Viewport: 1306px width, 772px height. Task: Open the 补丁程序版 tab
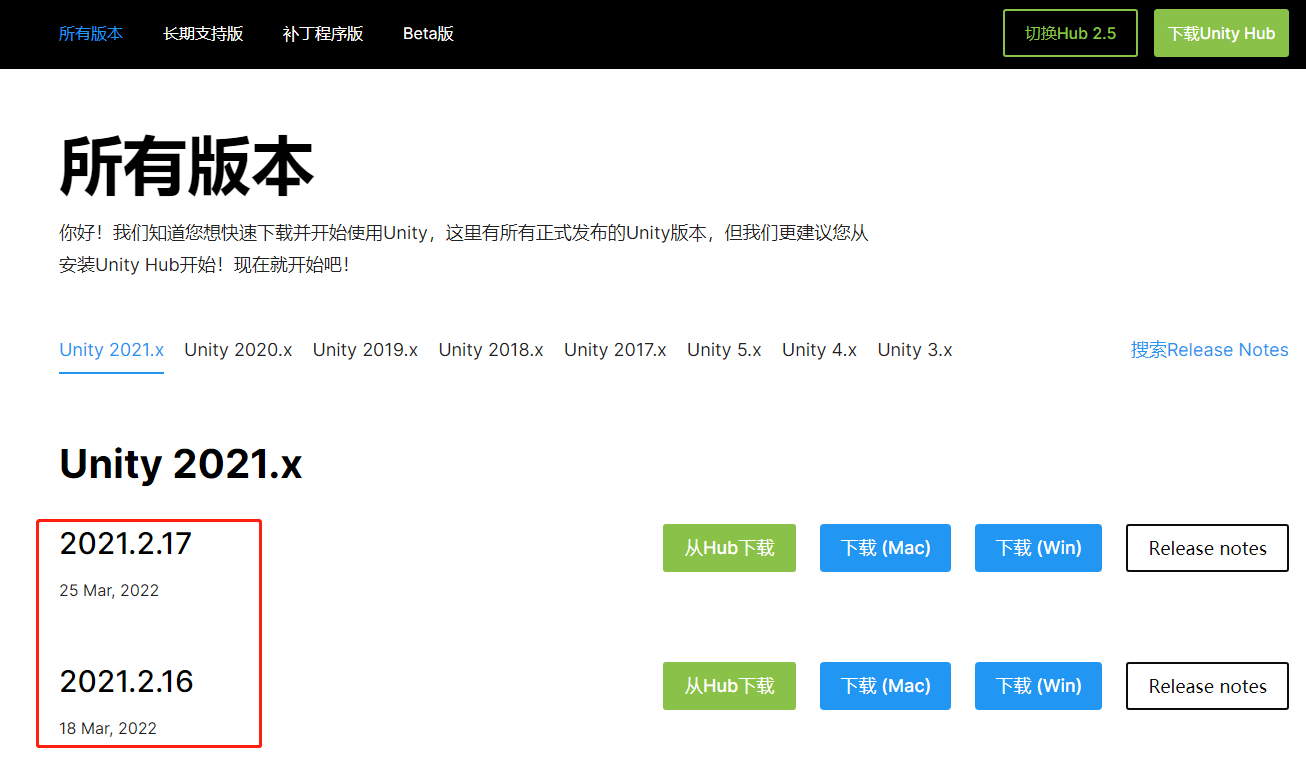323,33
